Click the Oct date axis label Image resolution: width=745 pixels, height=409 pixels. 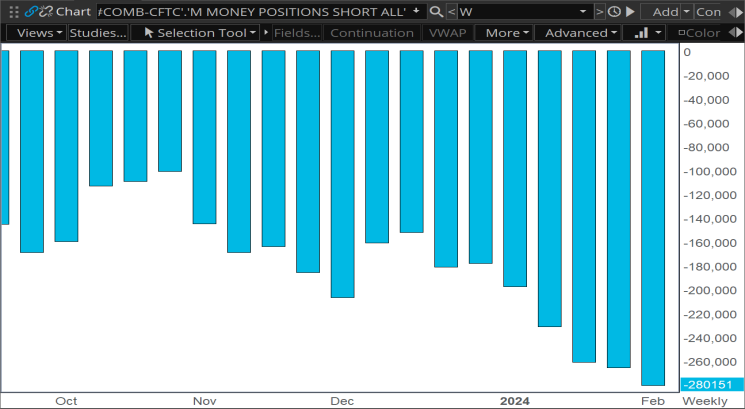click(x=66, y=401)
